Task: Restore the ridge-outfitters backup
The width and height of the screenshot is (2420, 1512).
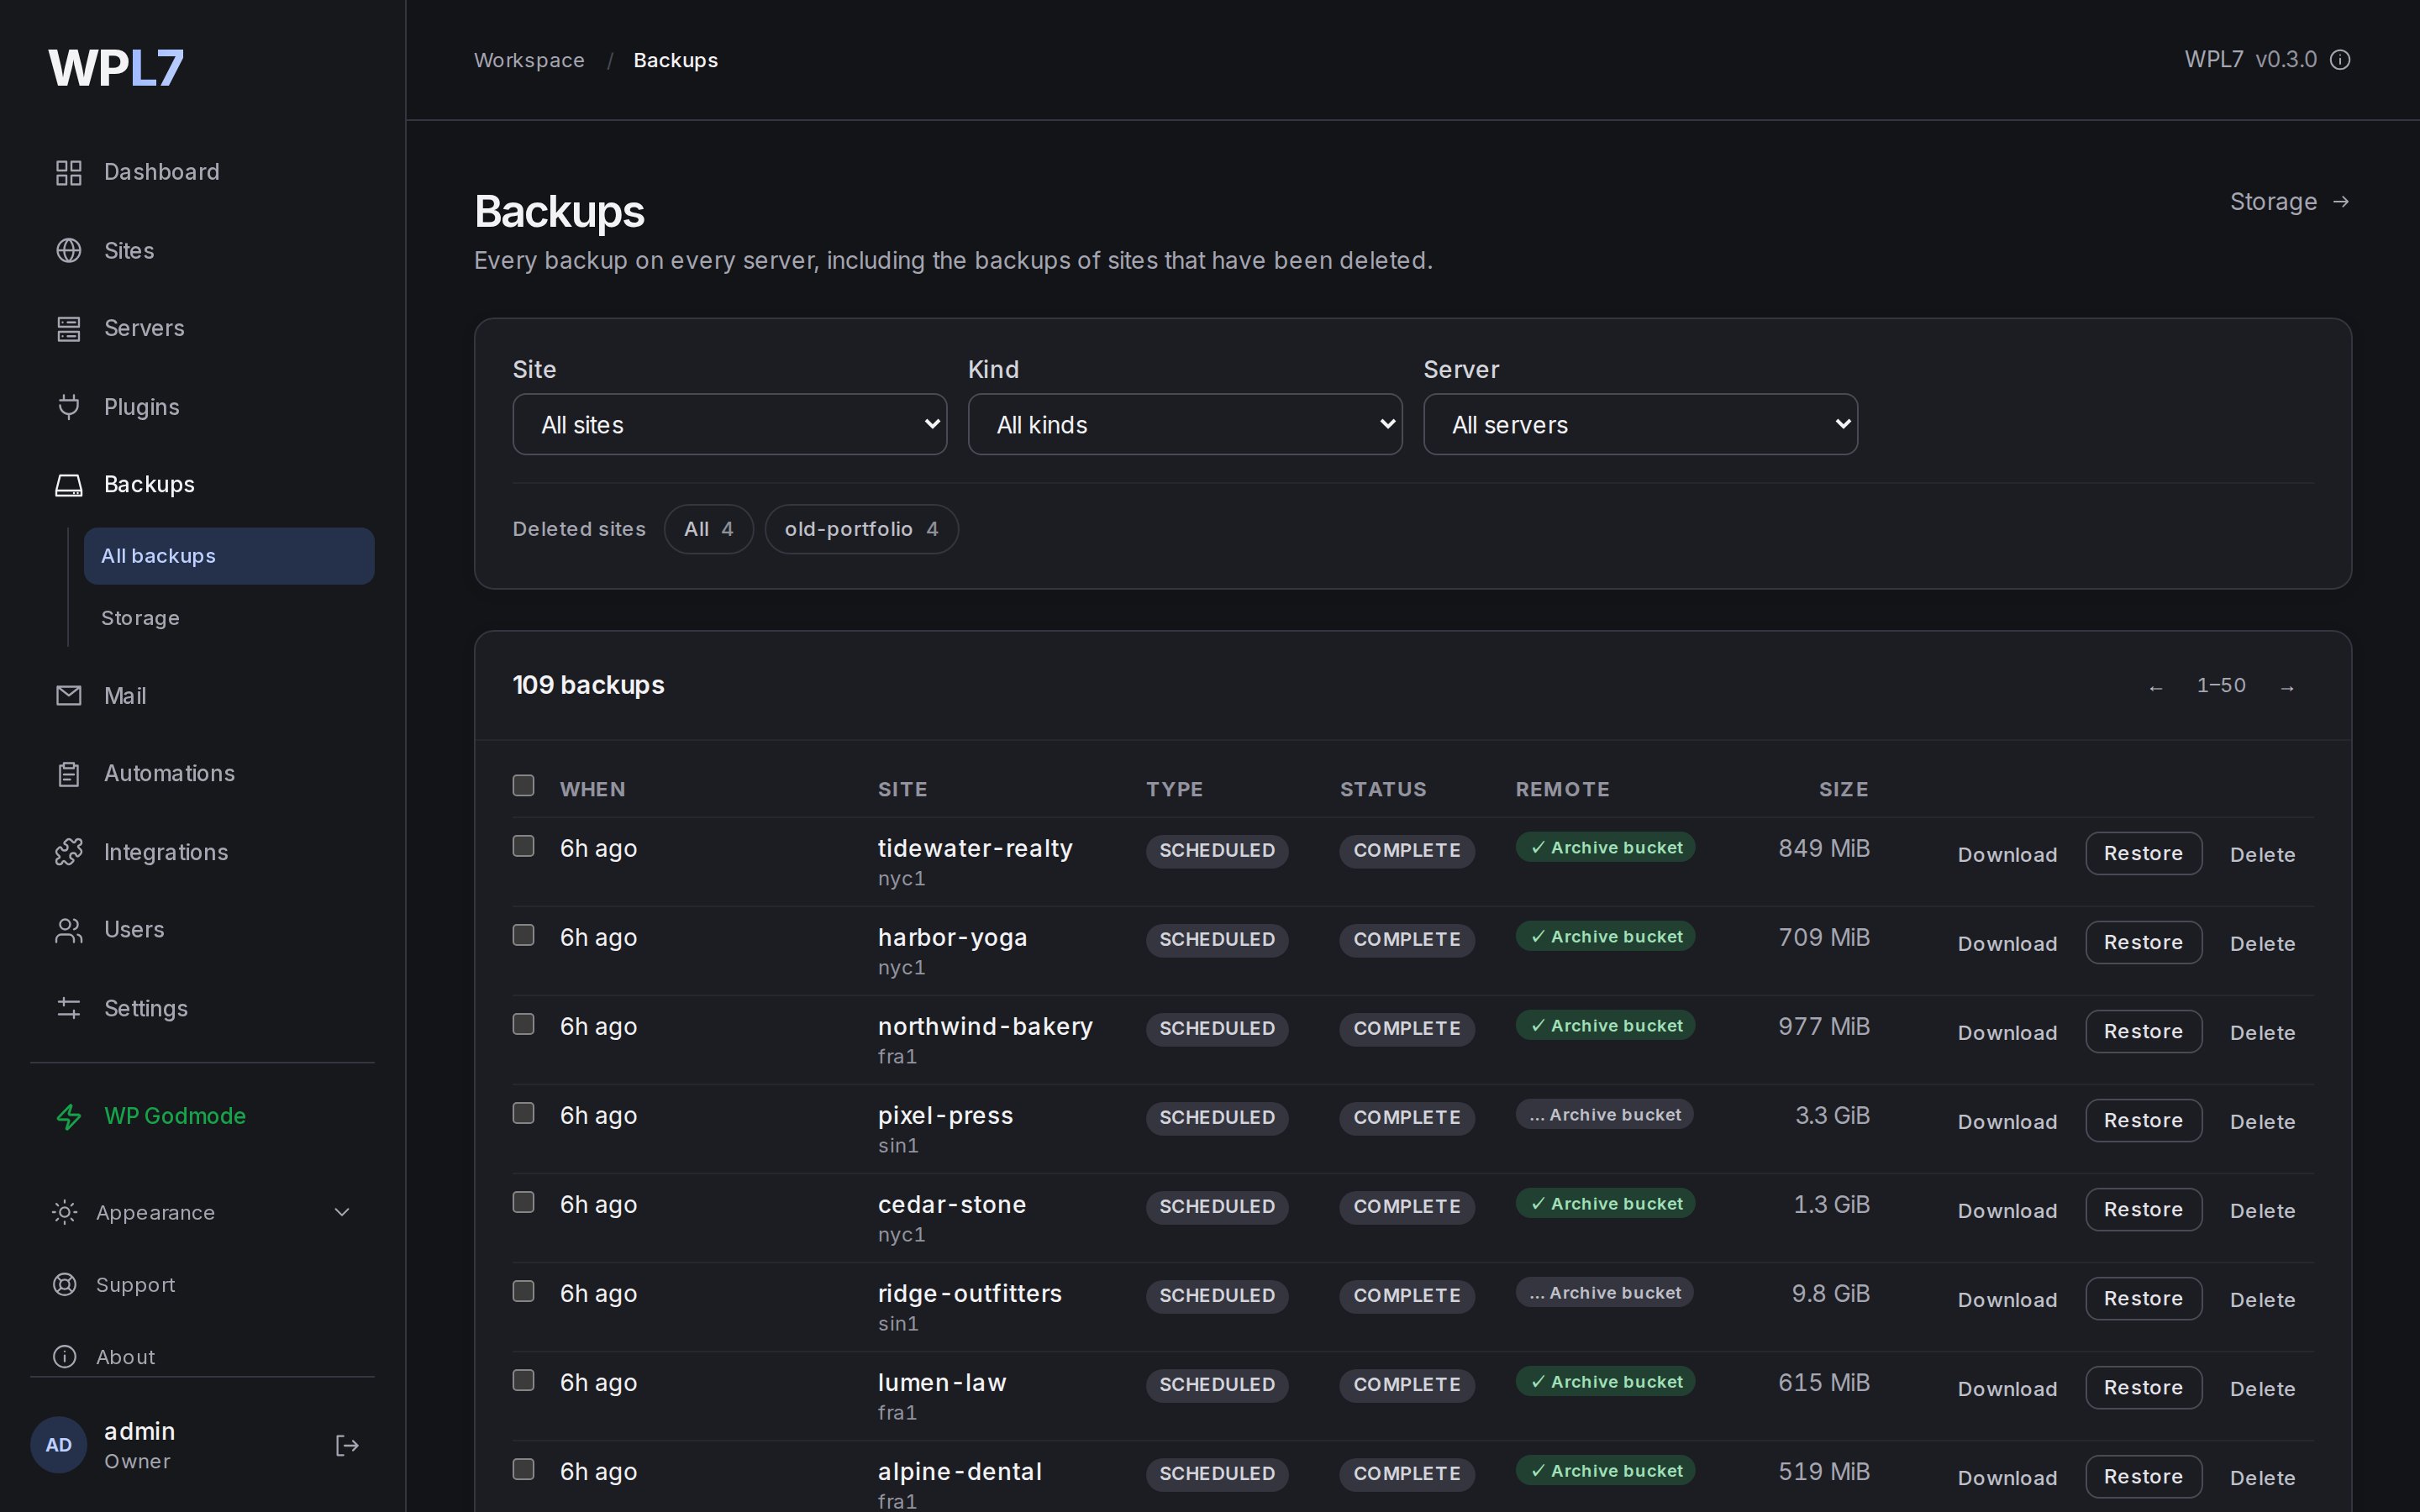Action: coord(2143,1298)
